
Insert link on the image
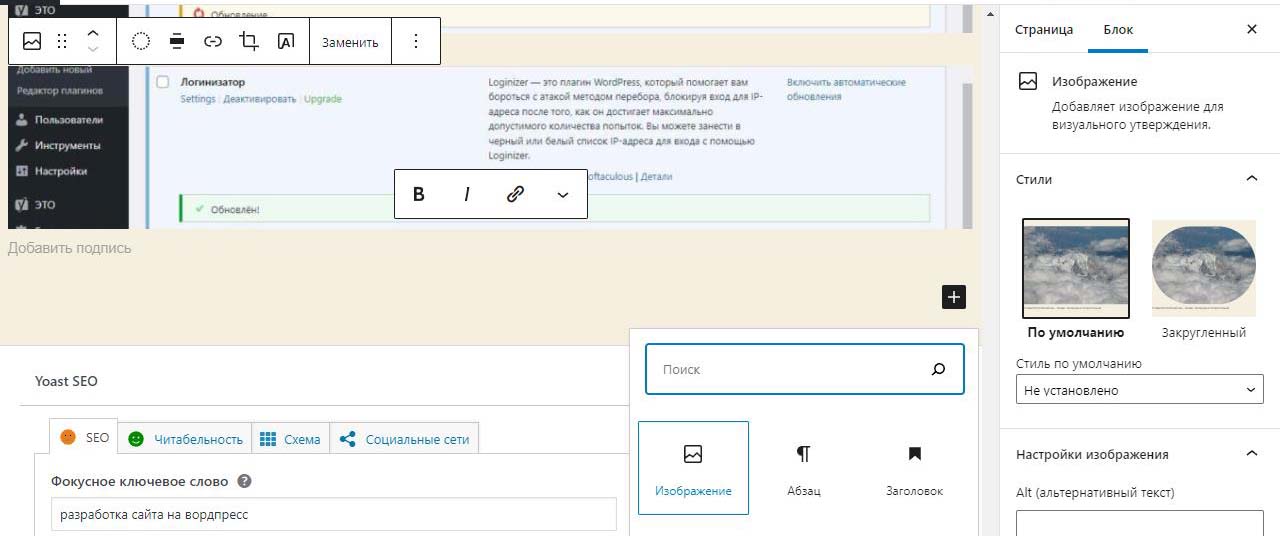tap(213, 41)
